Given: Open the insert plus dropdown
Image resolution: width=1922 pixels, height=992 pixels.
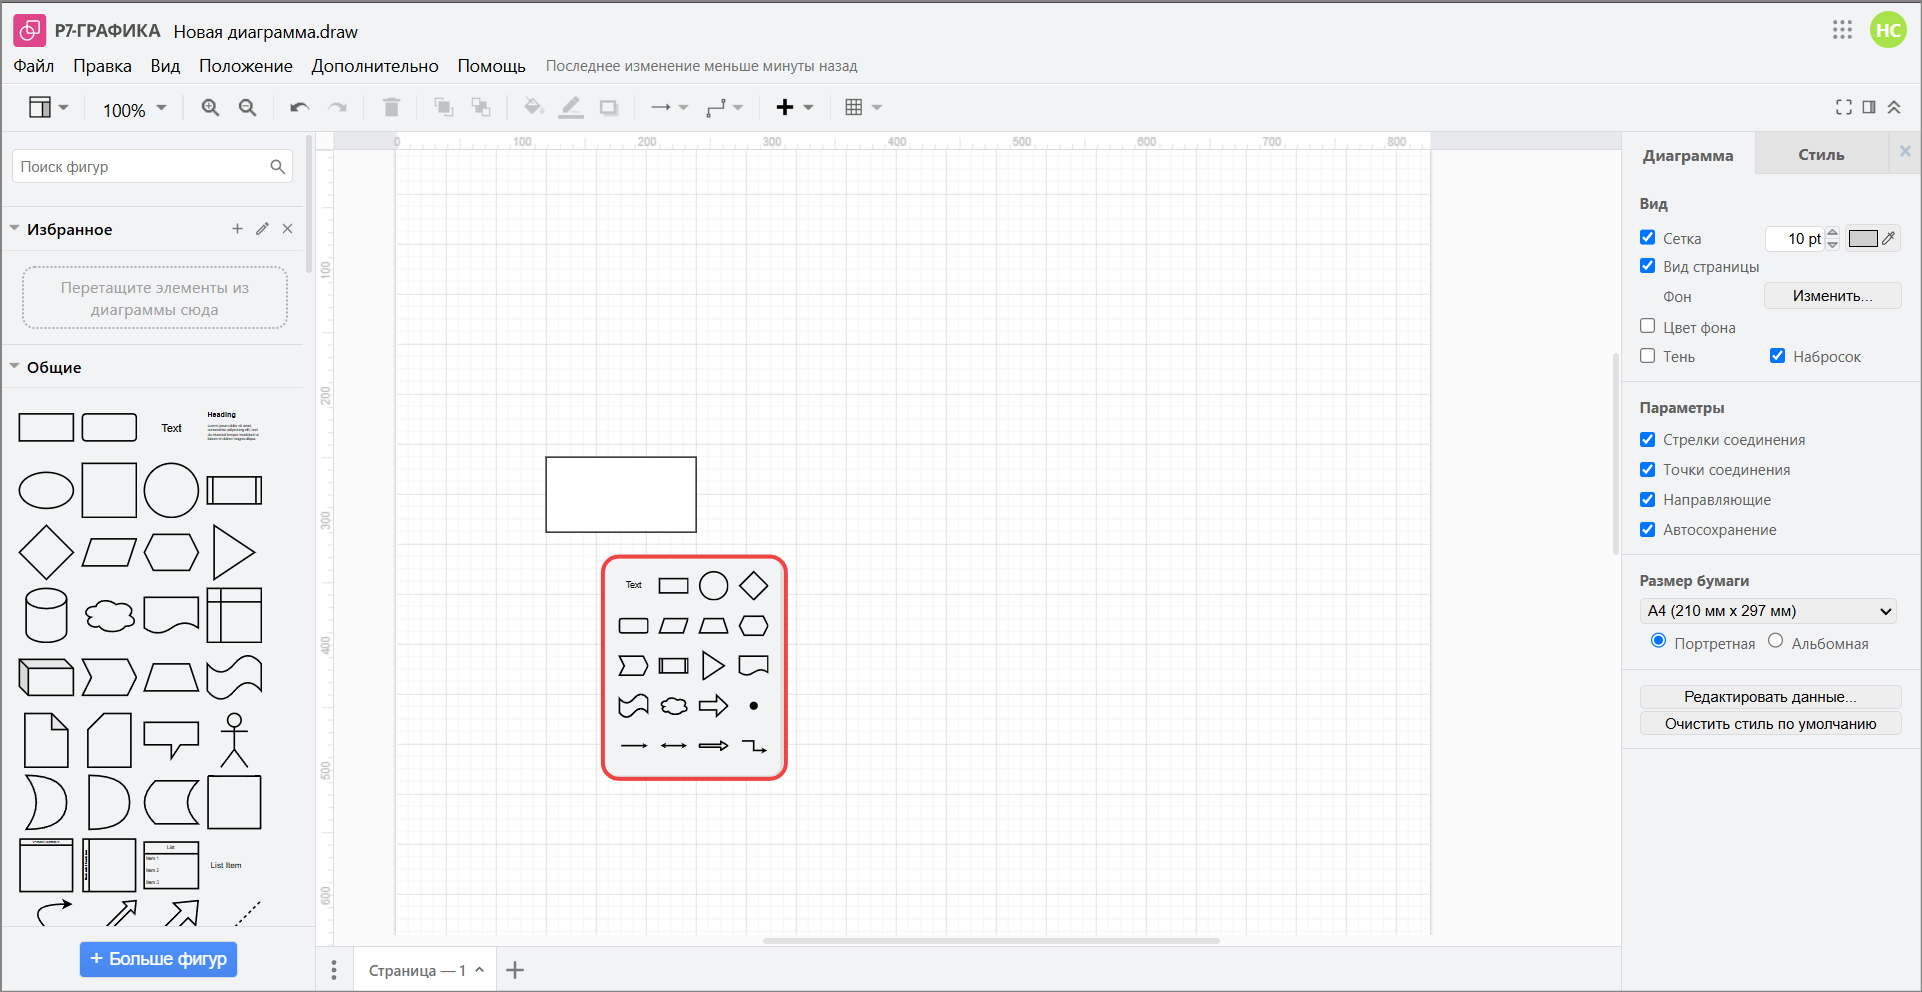Looking at the screenshot, I should 796,108.
